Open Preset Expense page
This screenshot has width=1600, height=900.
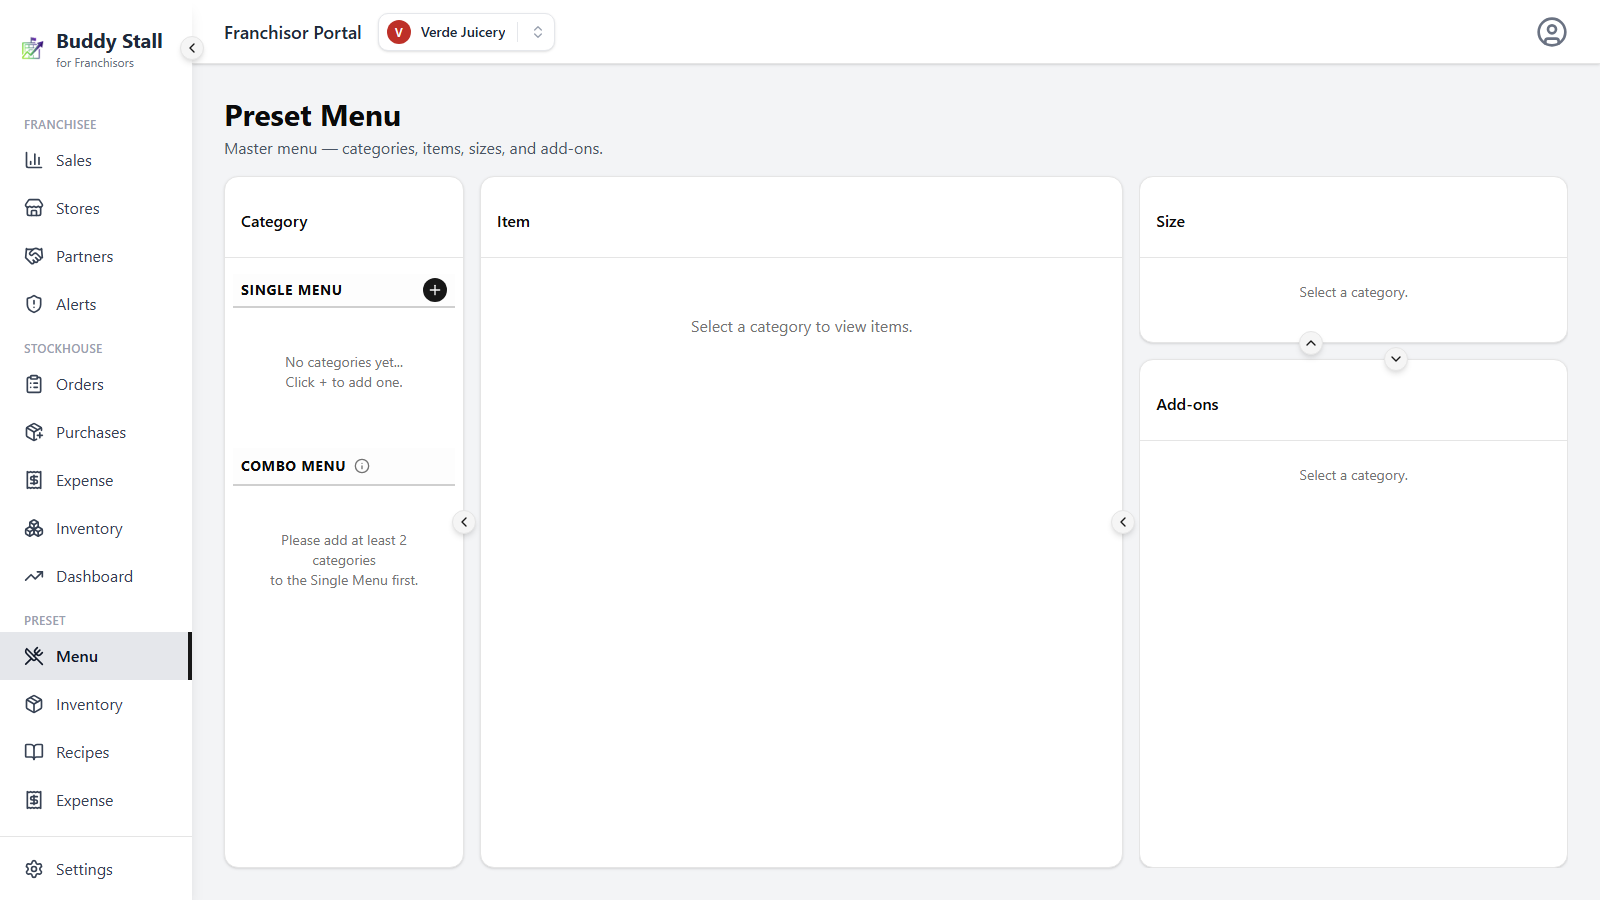tap(96, 800)
